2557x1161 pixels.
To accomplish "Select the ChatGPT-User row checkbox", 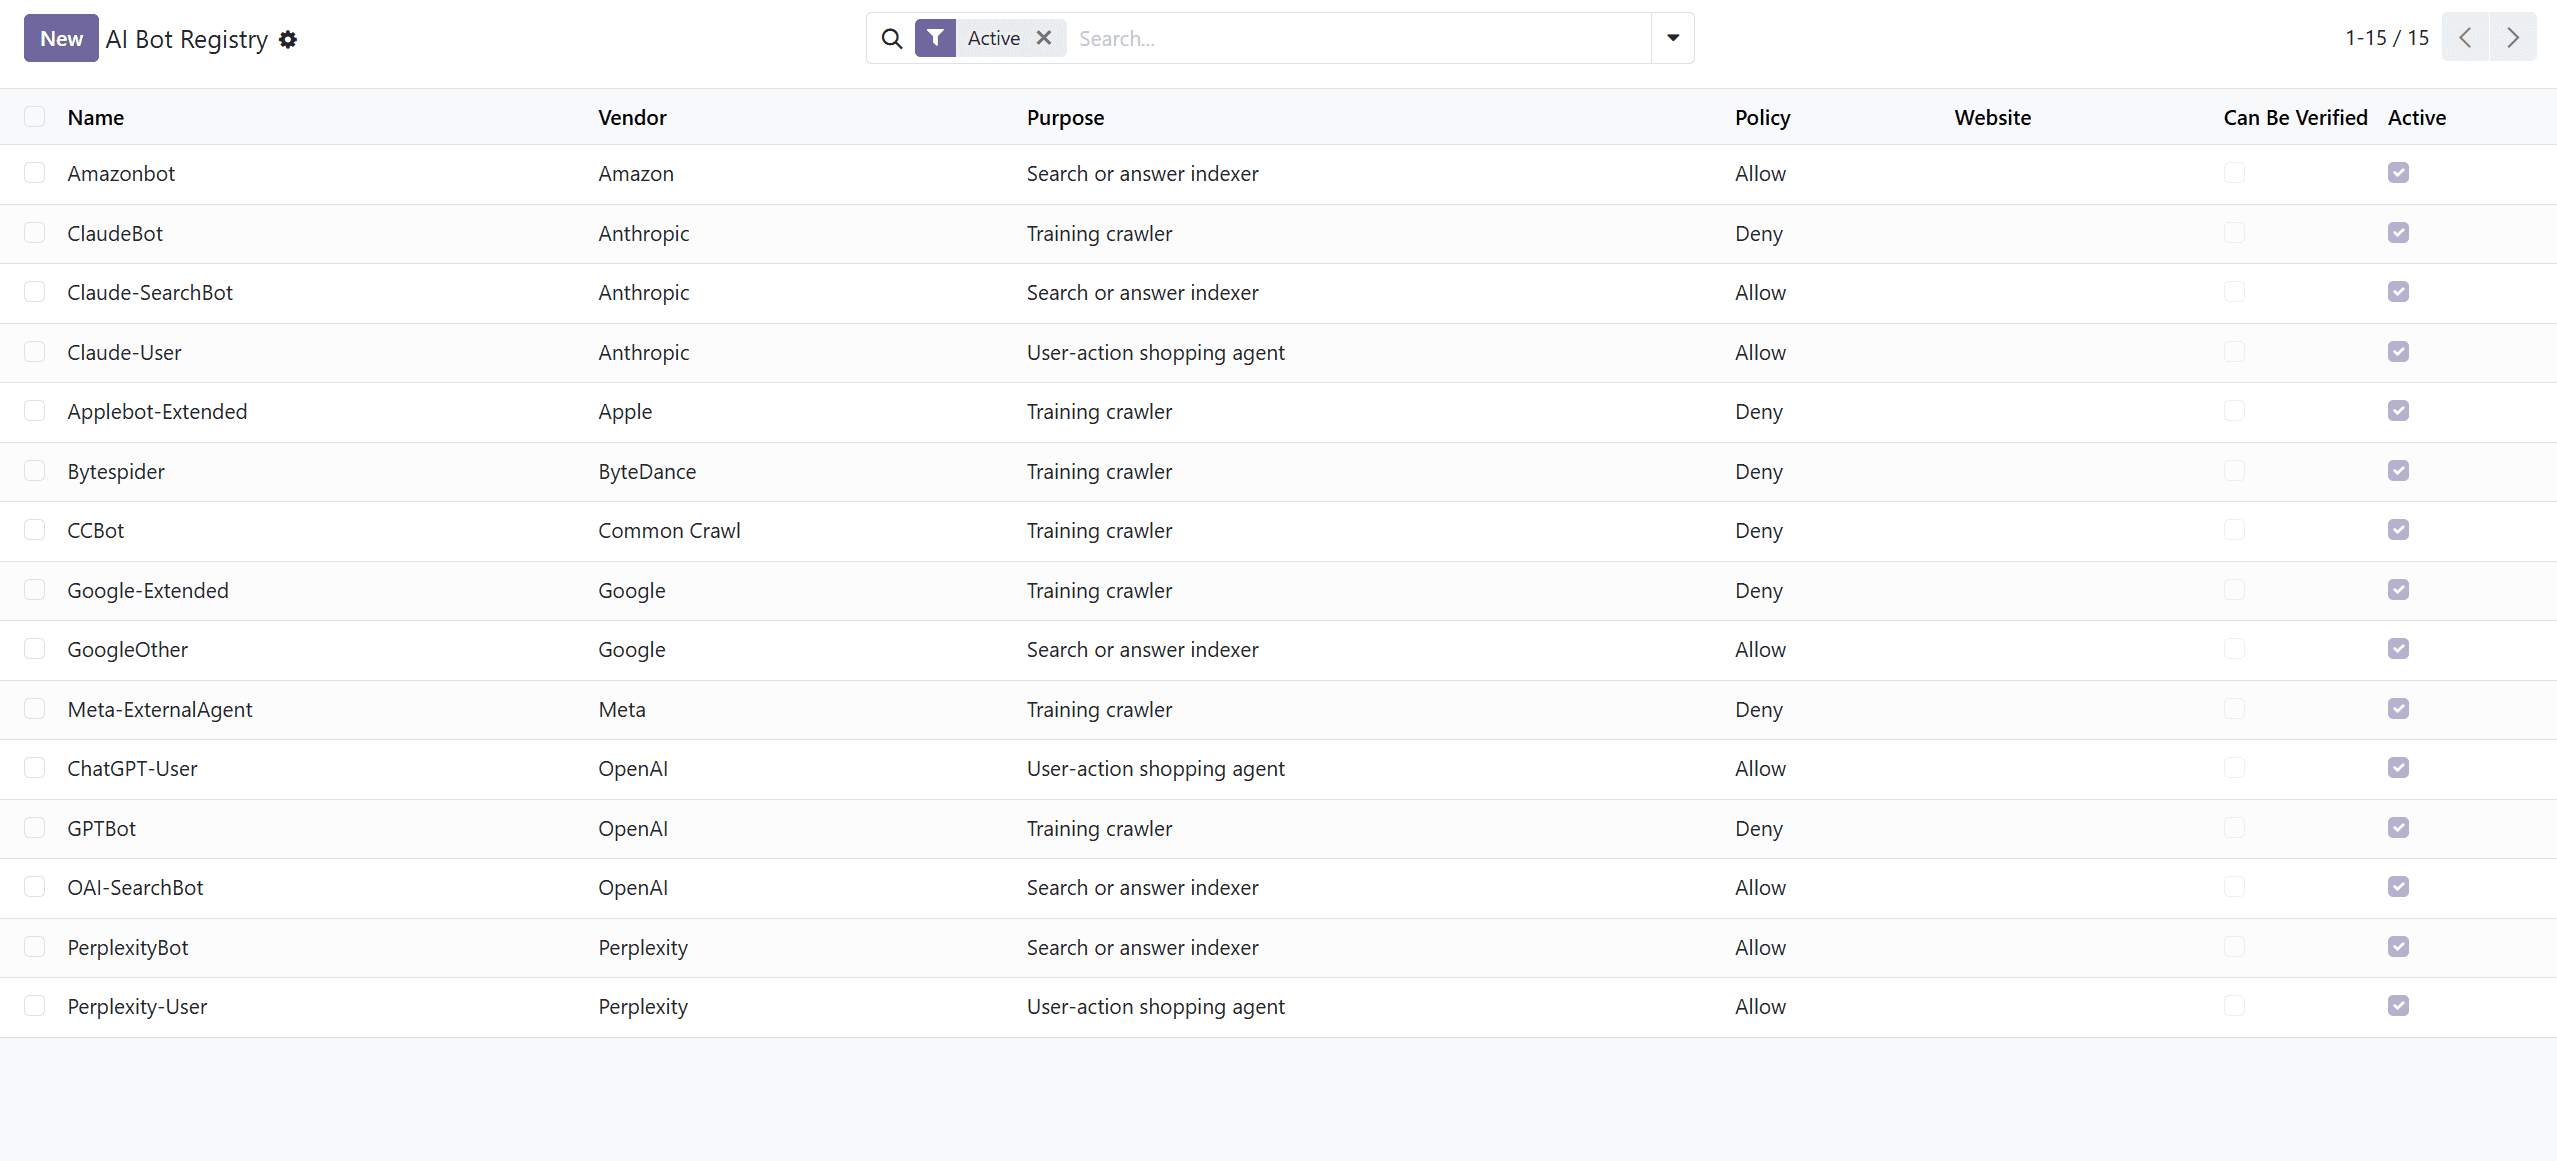I will pos(35,768).
